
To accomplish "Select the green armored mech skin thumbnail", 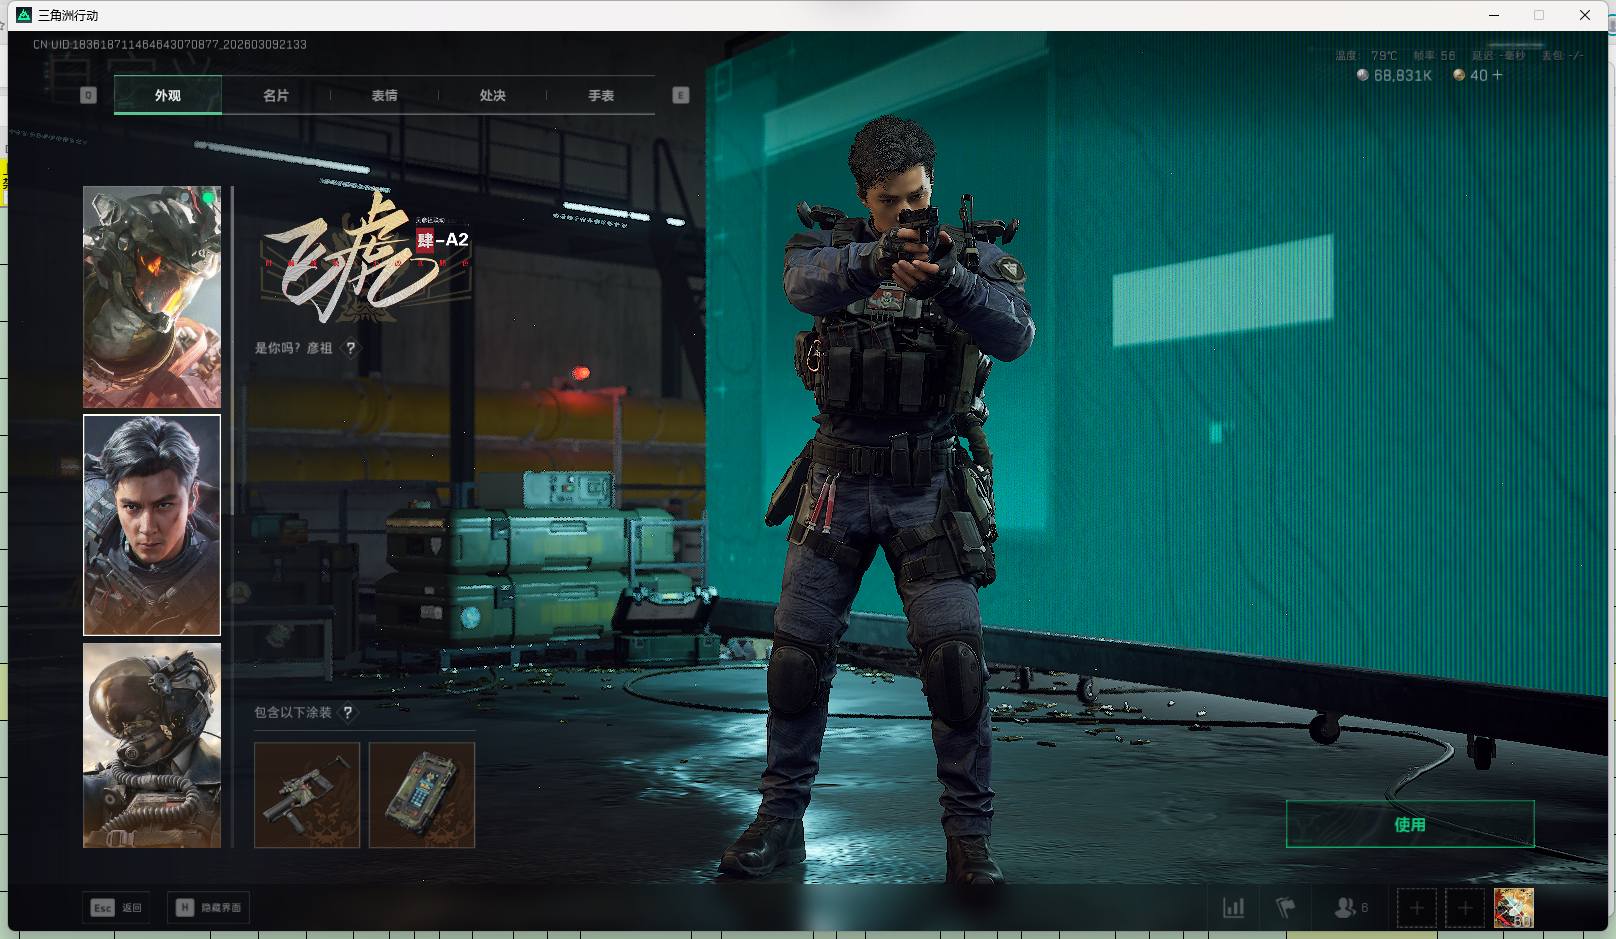I will click(x=152, y=296).
